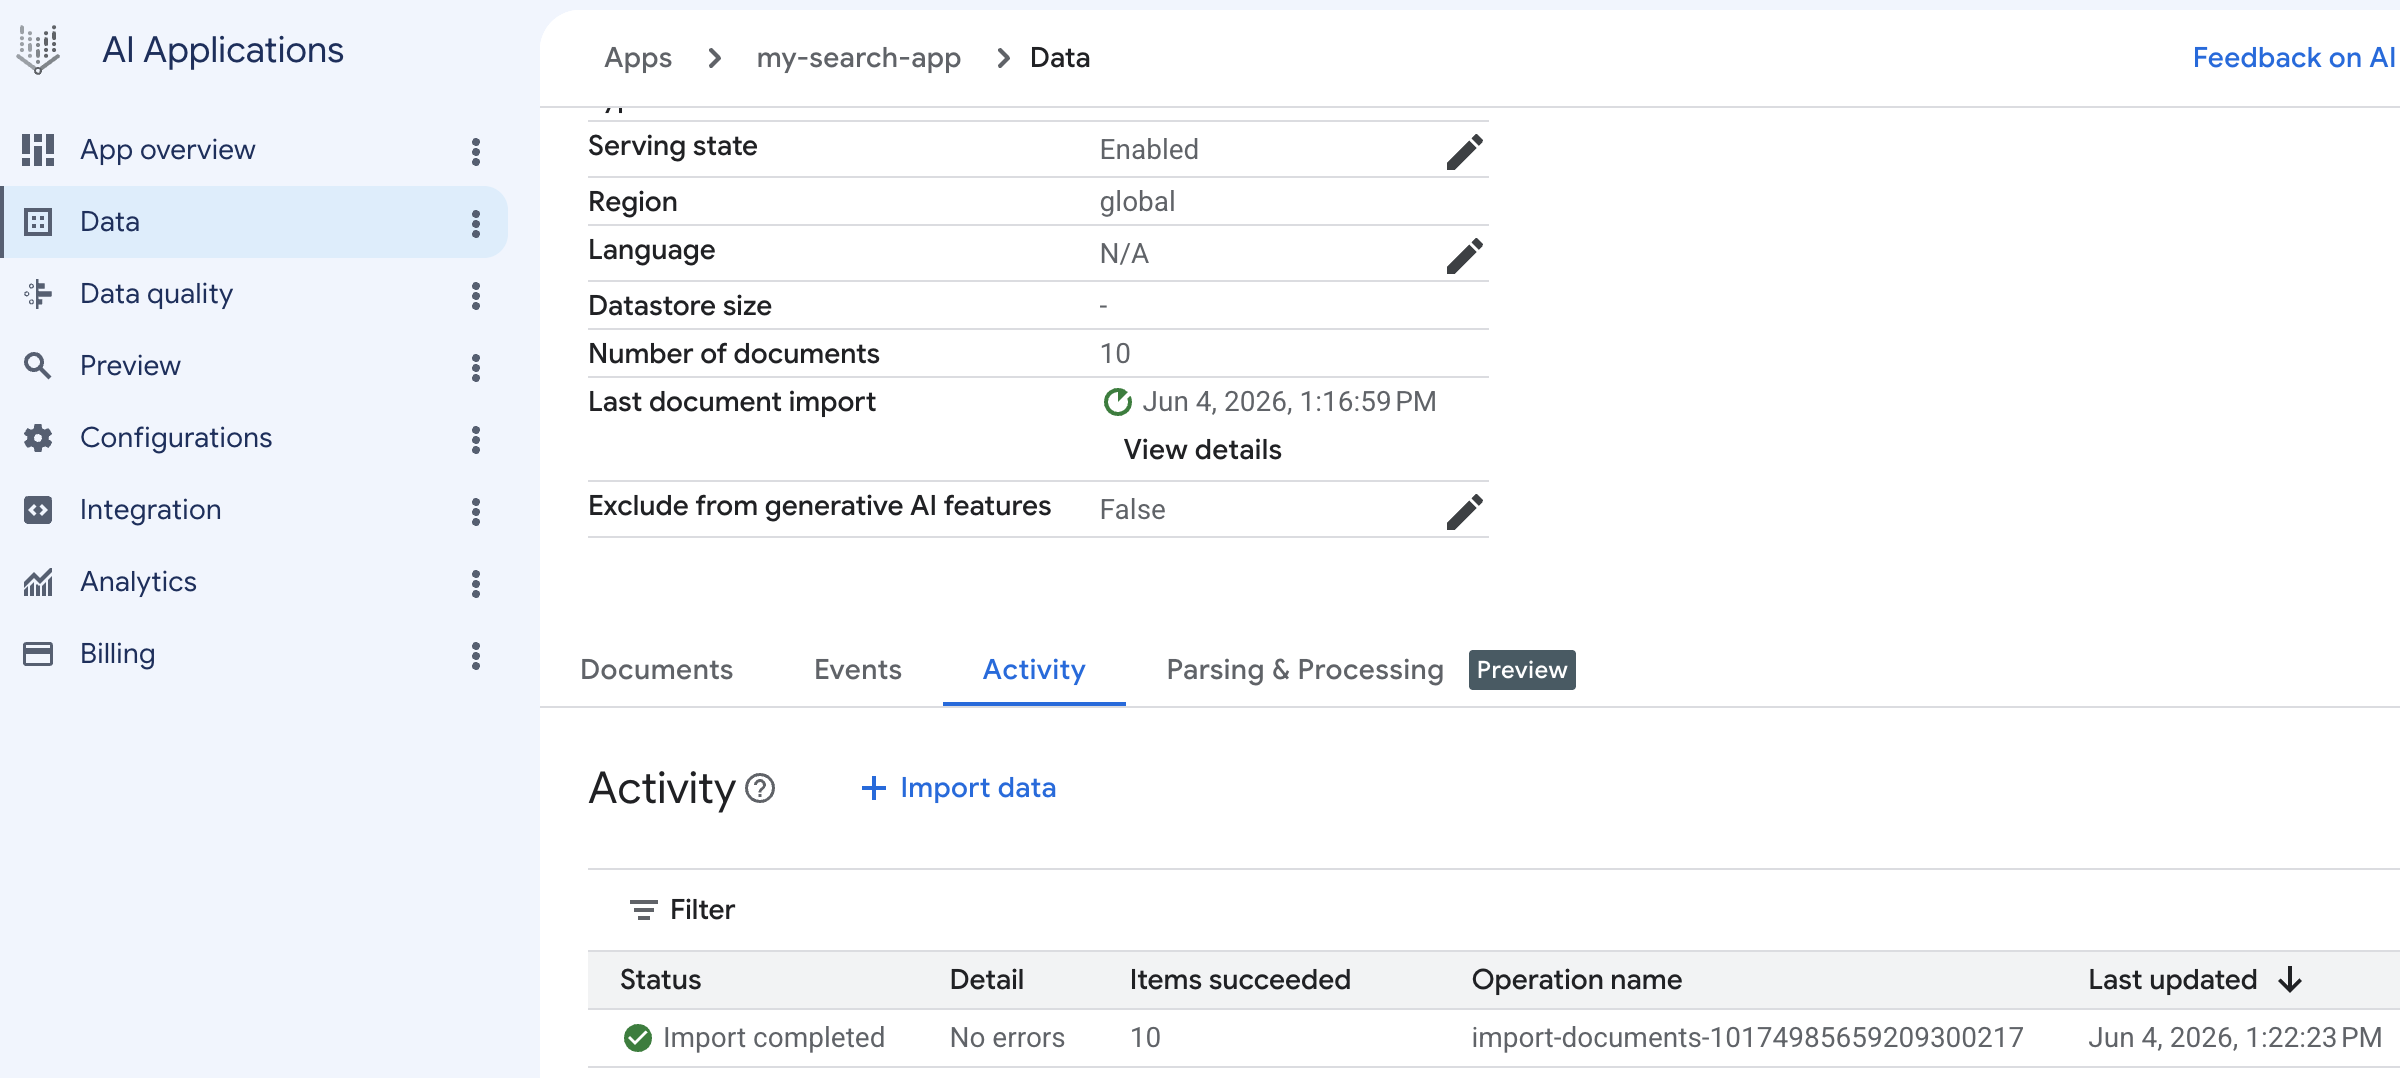Screen dimensions: 2400x1078
Task: Click the Jun 4, 2026, 1:16:59 PM timestamp
Action: (x=1289, y=402)
